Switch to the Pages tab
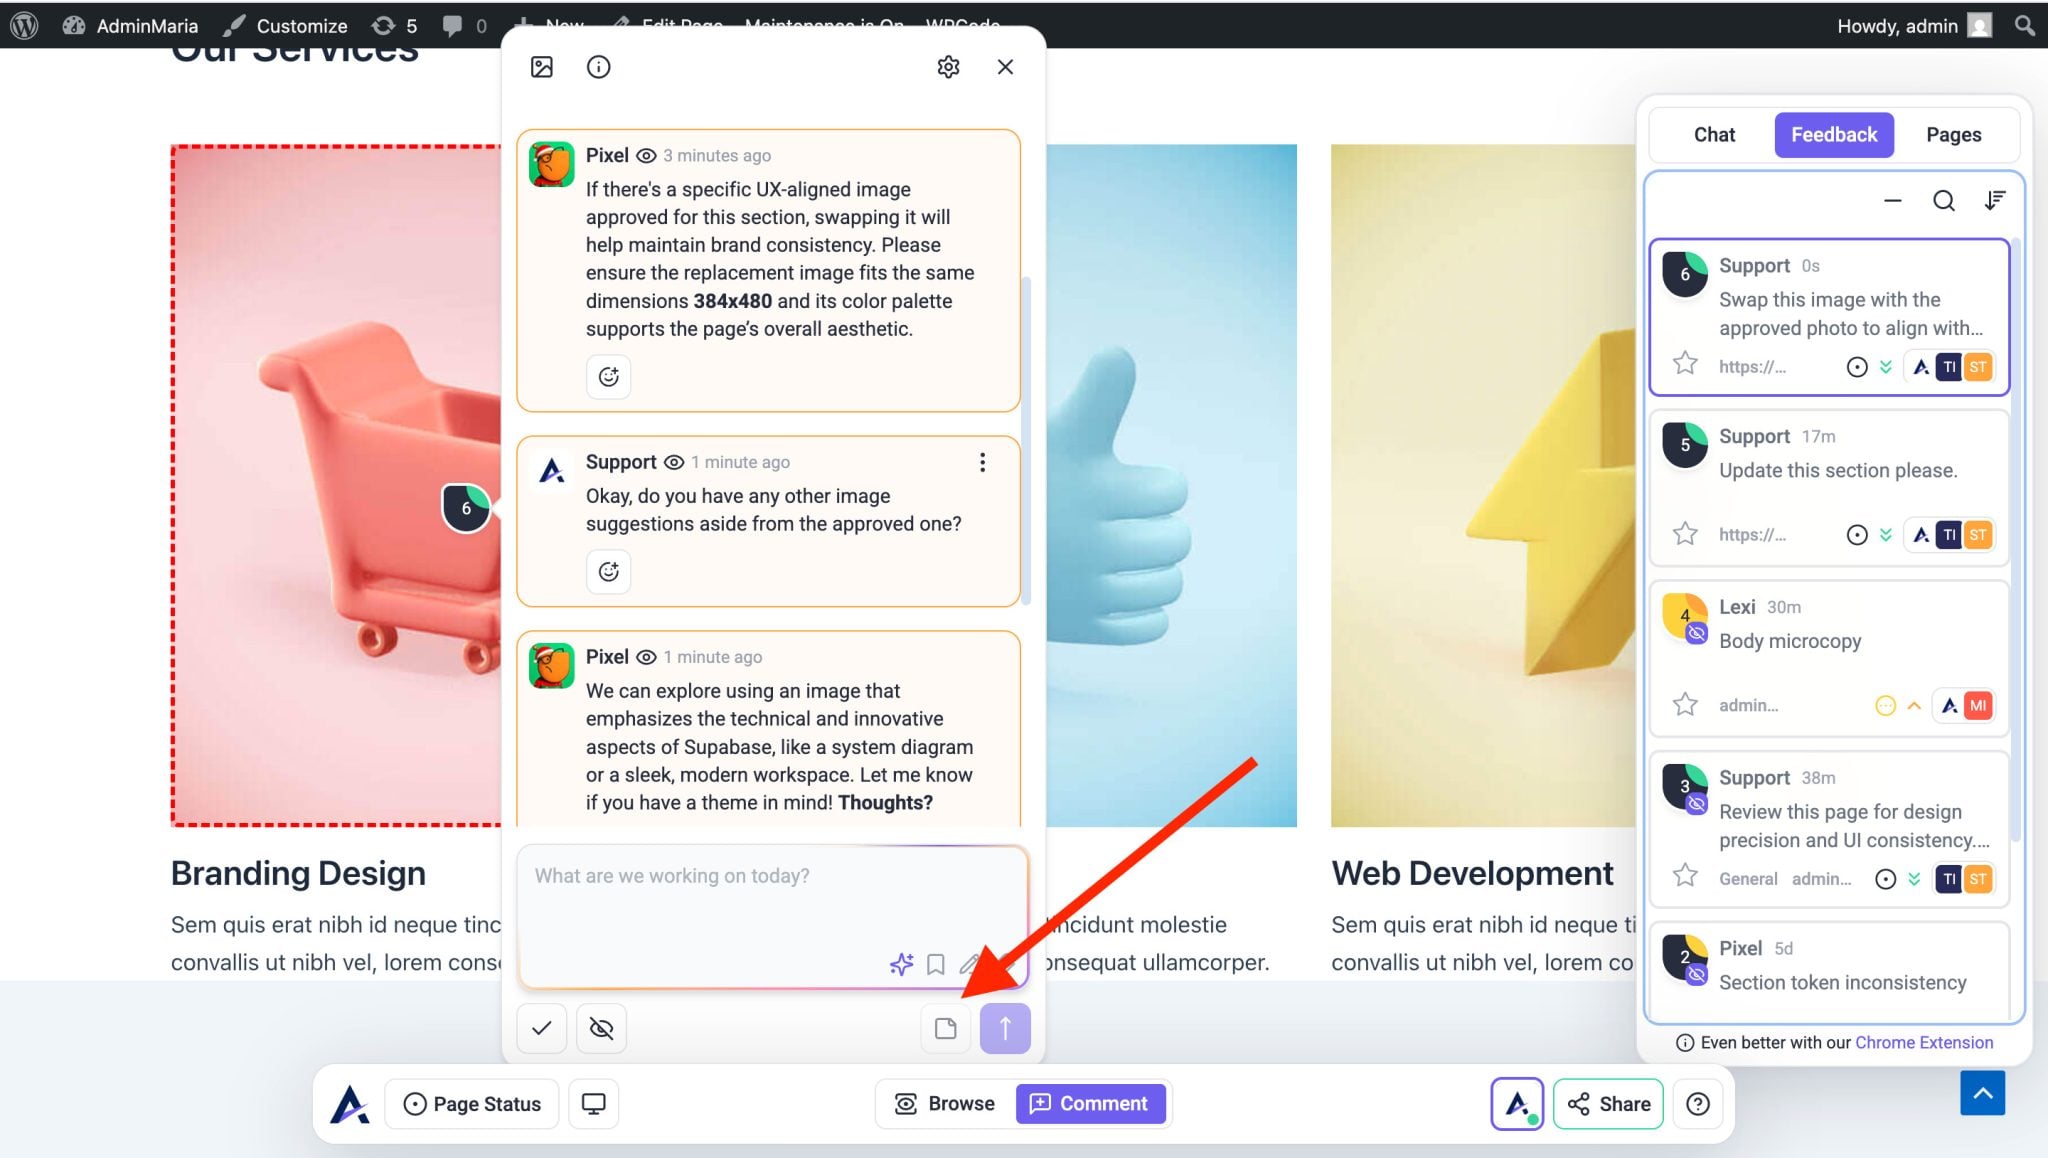This screenshot has height=1158, width=2048. click(1953, 135)
